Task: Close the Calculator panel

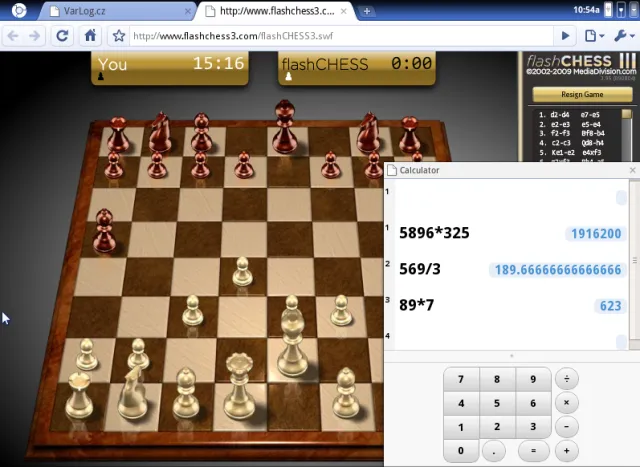Action: pos(633,170)
